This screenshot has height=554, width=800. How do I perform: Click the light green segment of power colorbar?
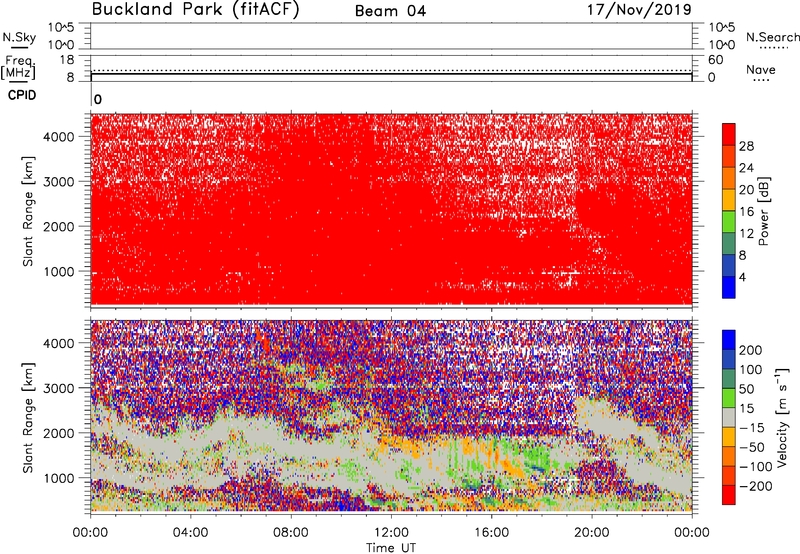coord(729,222)
